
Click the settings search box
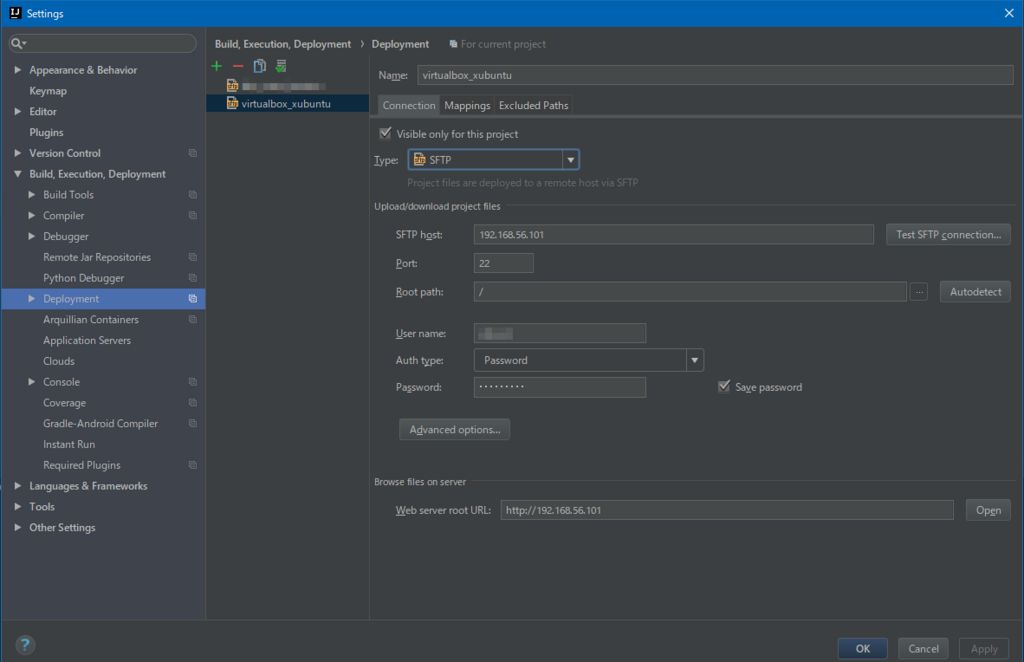coord(103,43)
